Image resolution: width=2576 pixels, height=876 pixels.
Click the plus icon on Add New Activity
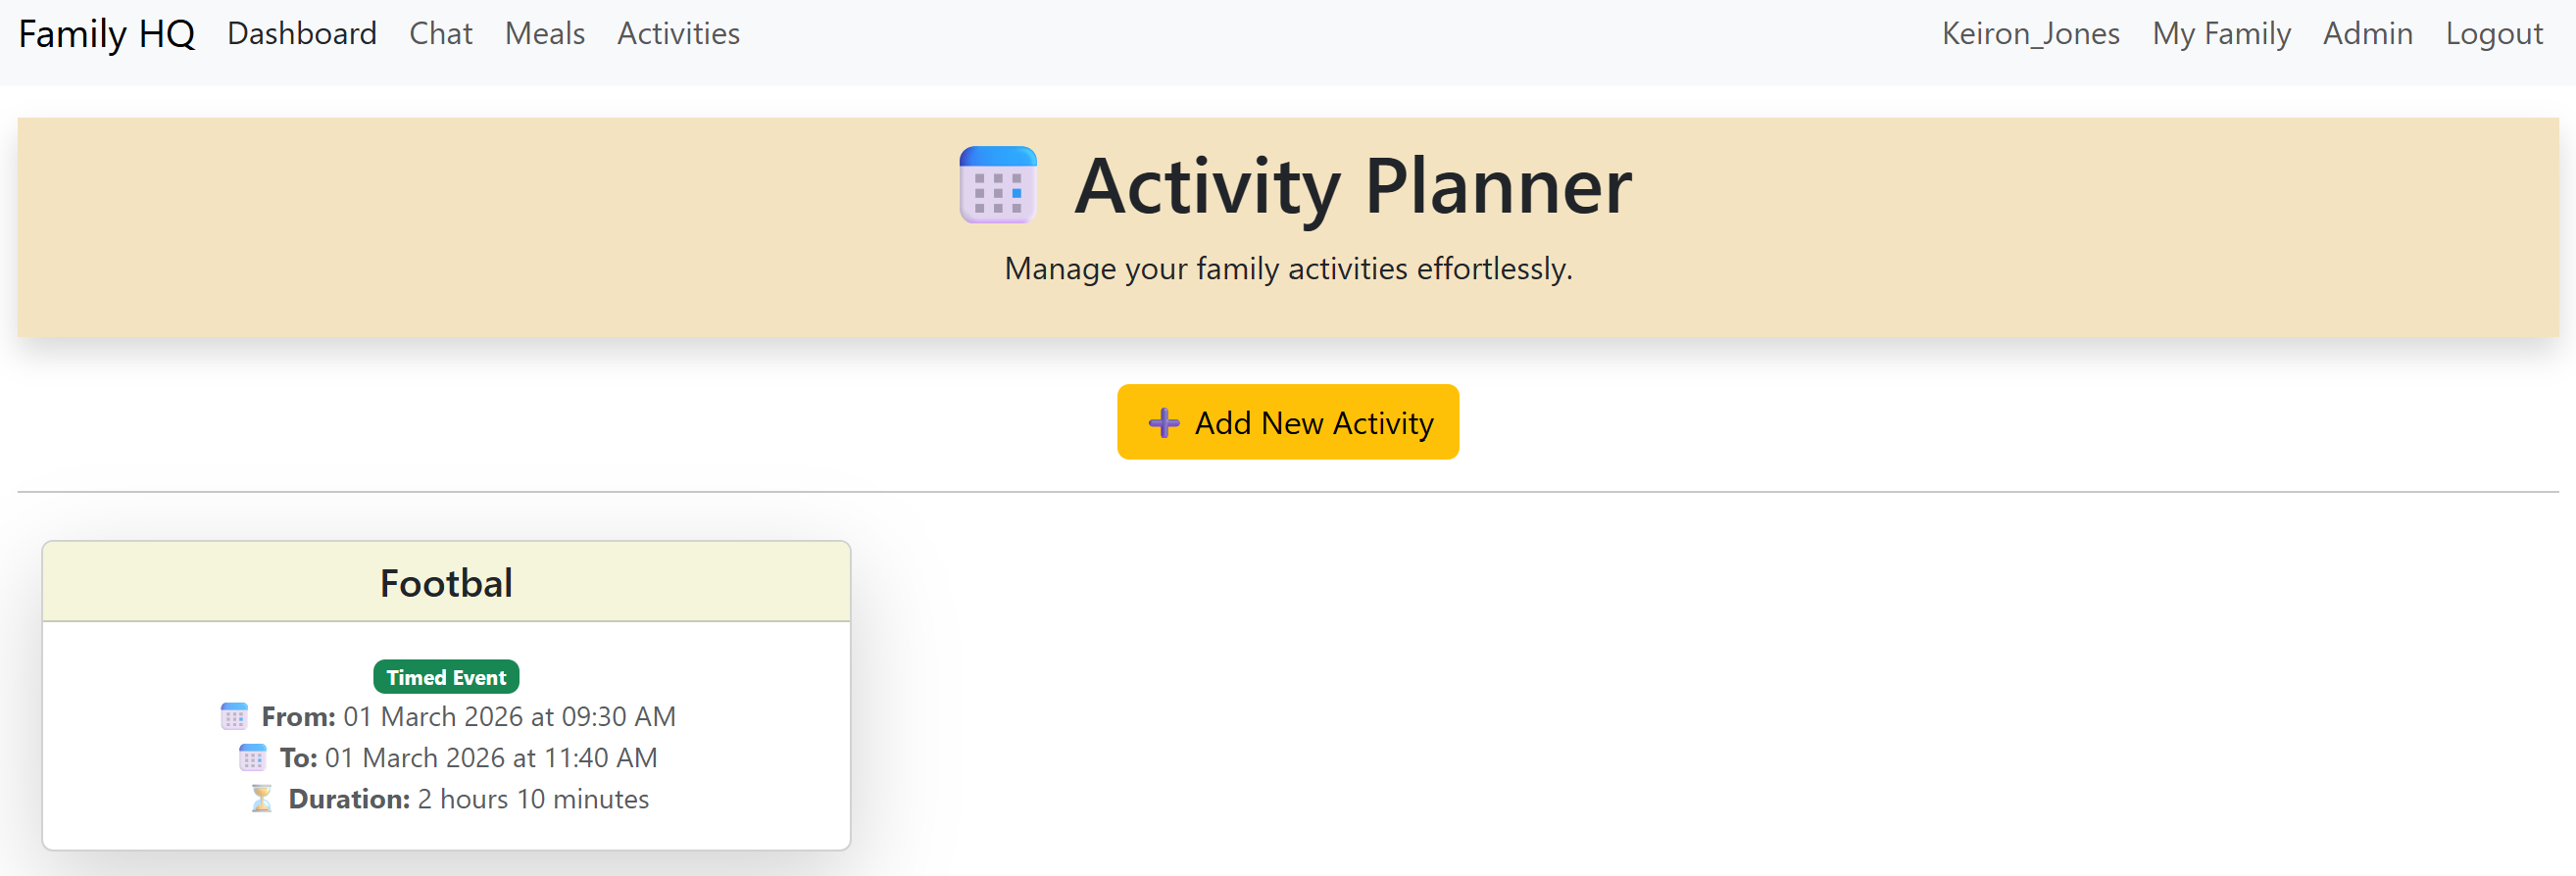[x=1162, y=422]
